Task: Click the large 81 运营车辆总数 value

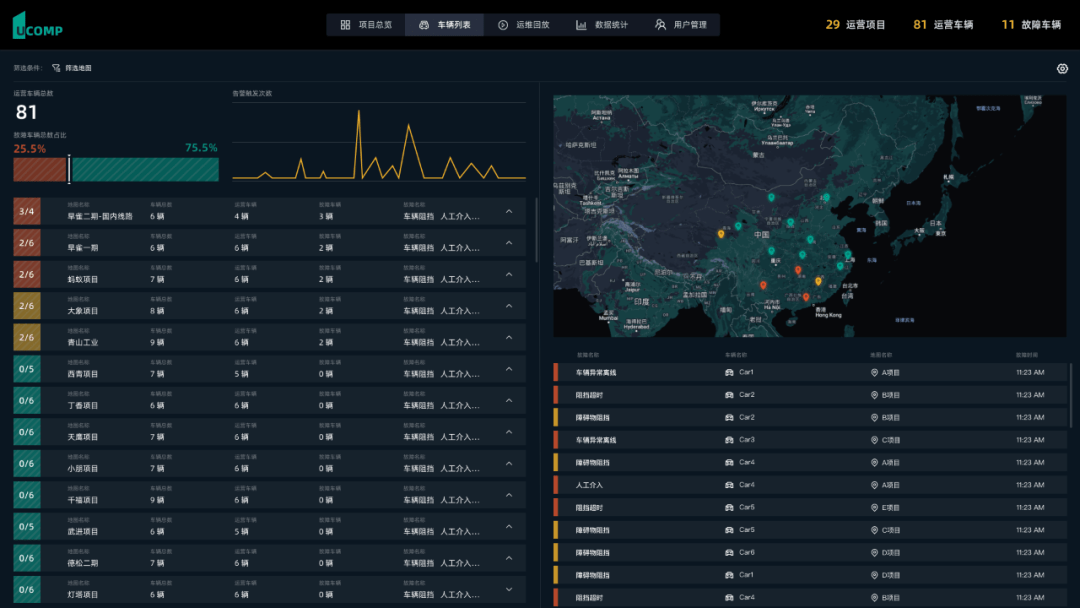Action: click(26, 112)
